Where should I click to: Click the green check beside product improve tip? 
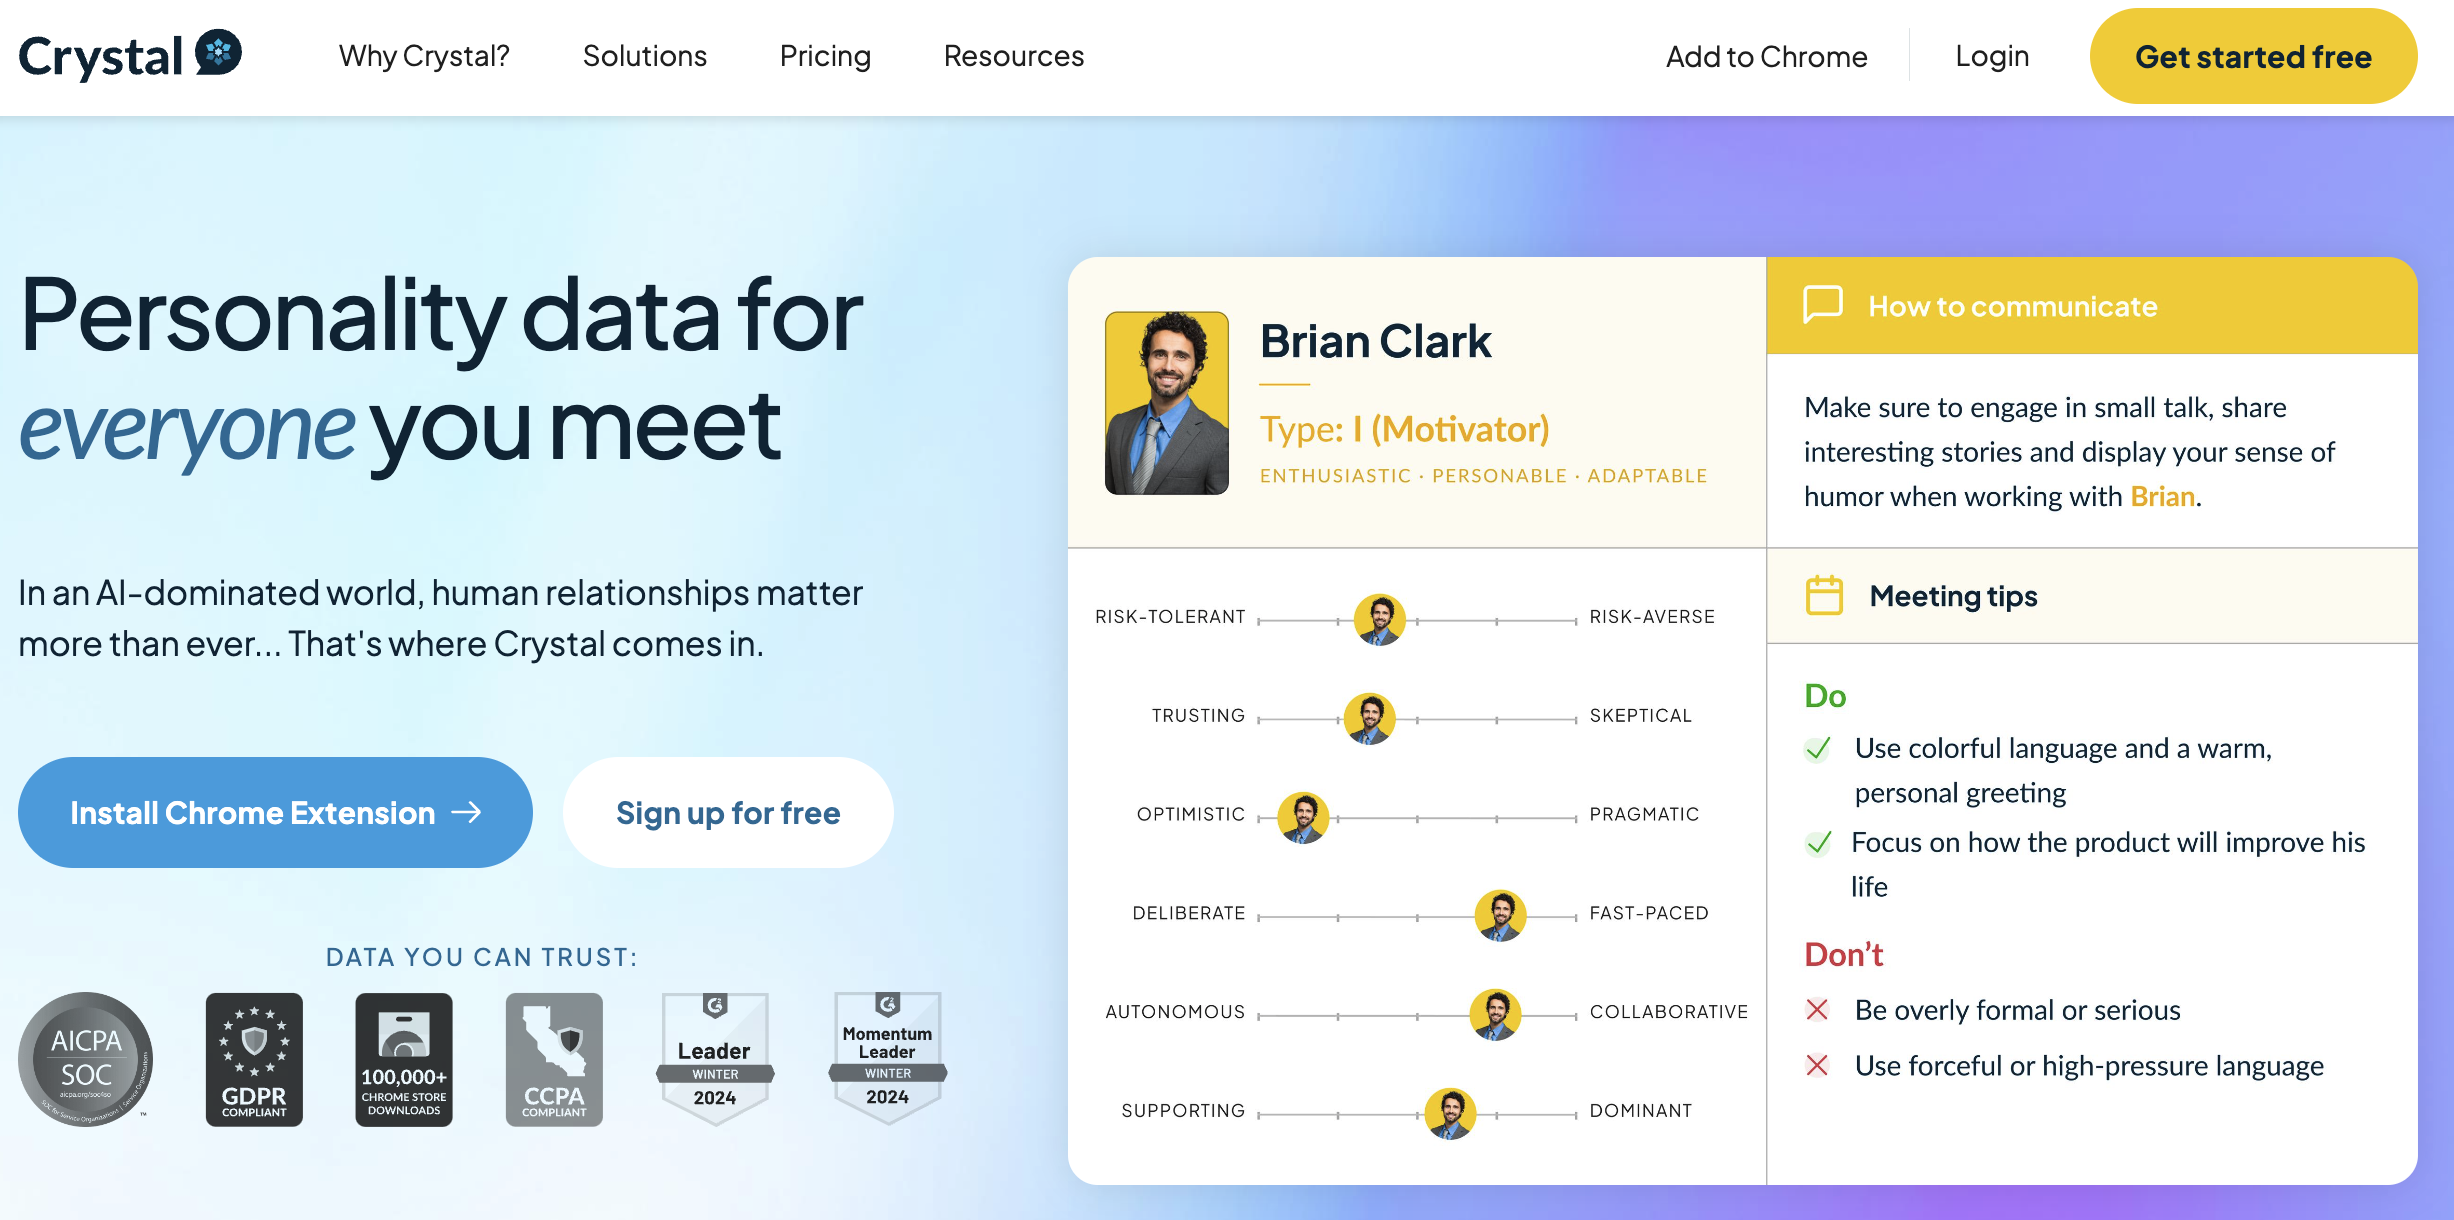[1818, 843]
